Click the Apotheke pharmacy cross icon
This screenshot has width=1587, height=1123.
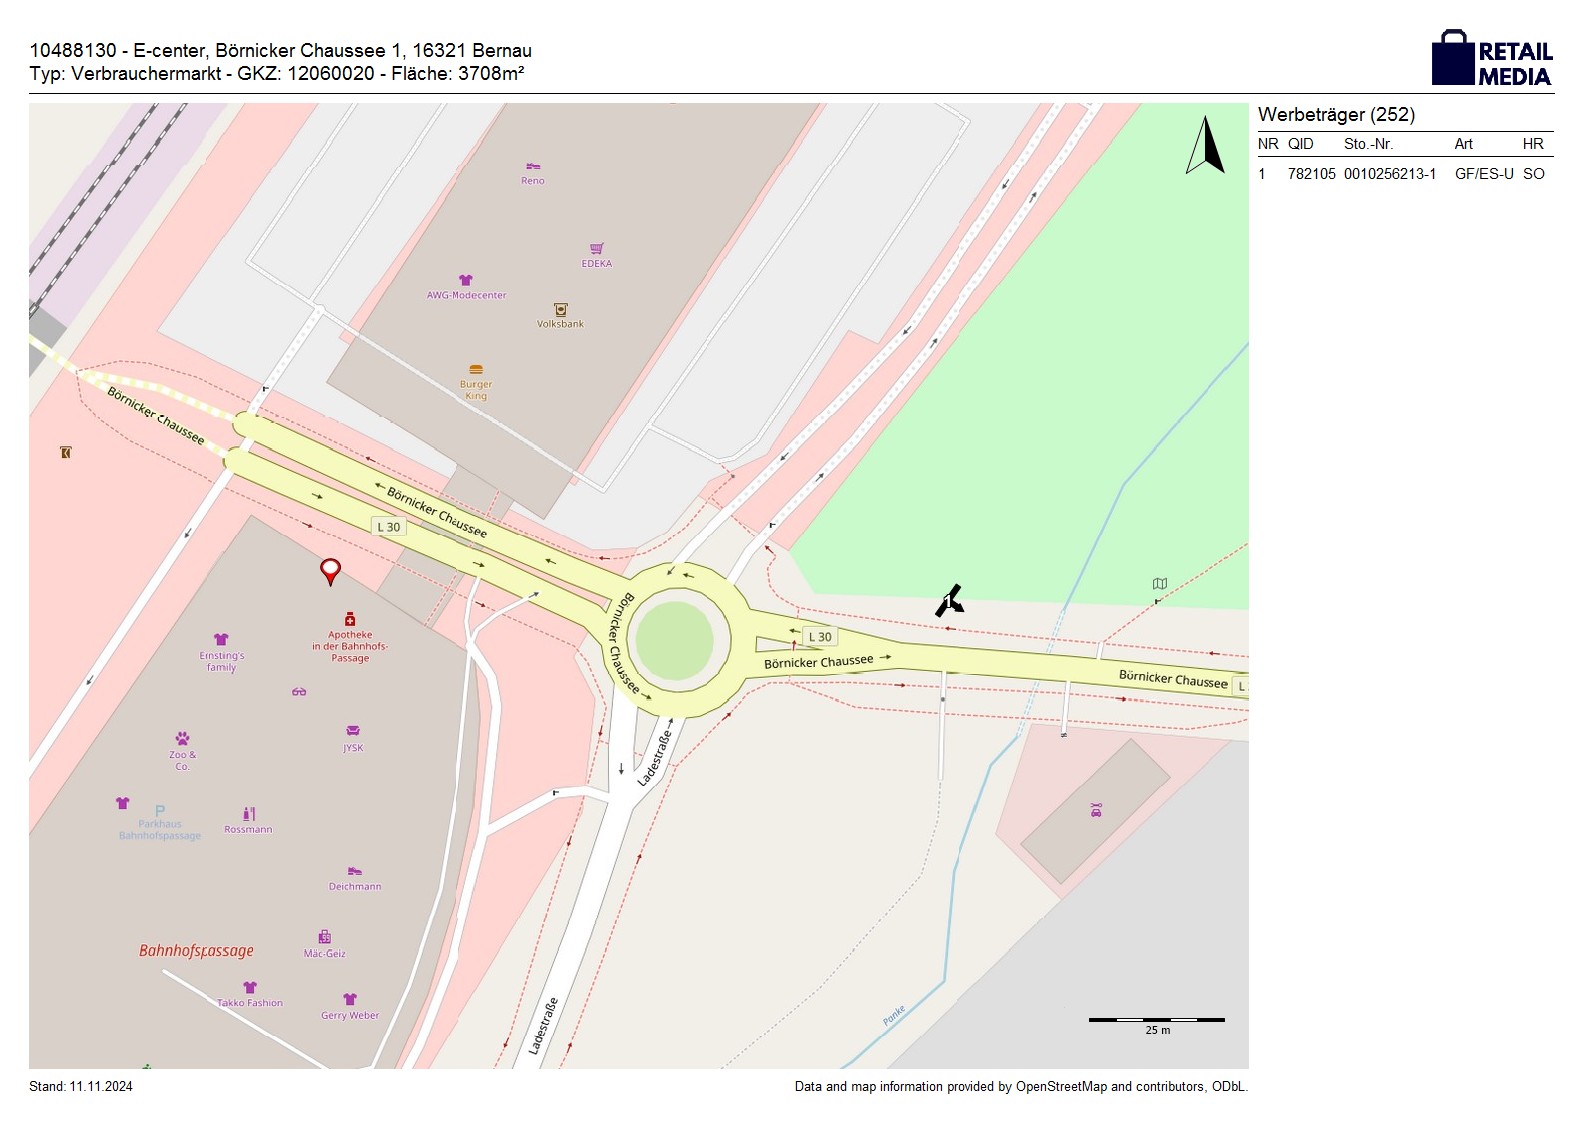pos(350,619)
